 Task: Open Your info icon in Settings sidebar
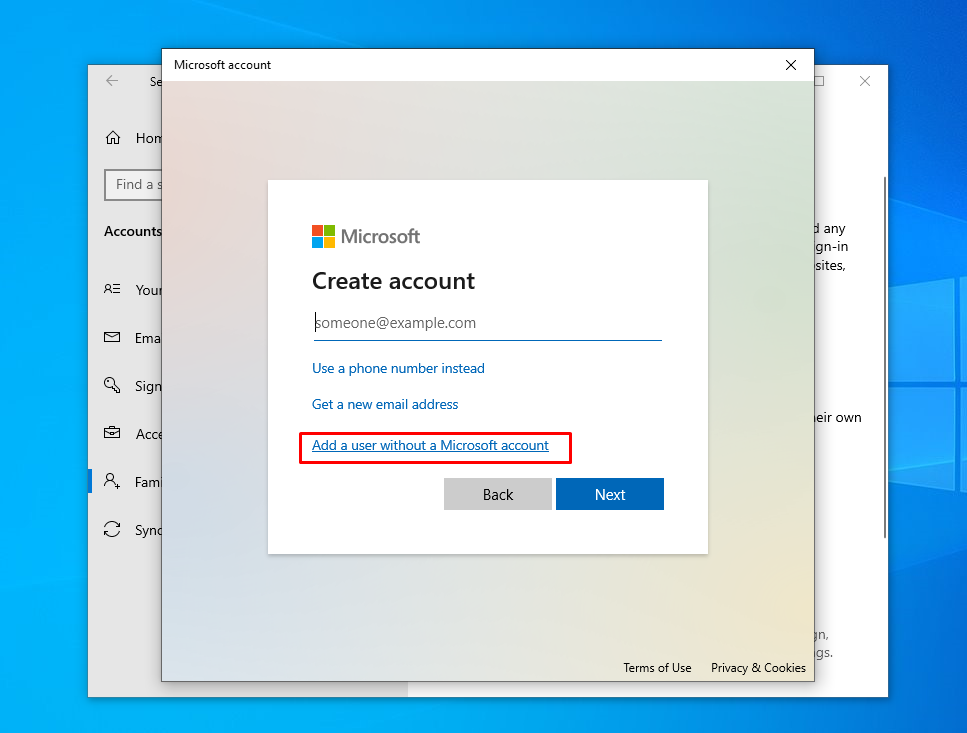pyautogui.click(x=112, y=289)
